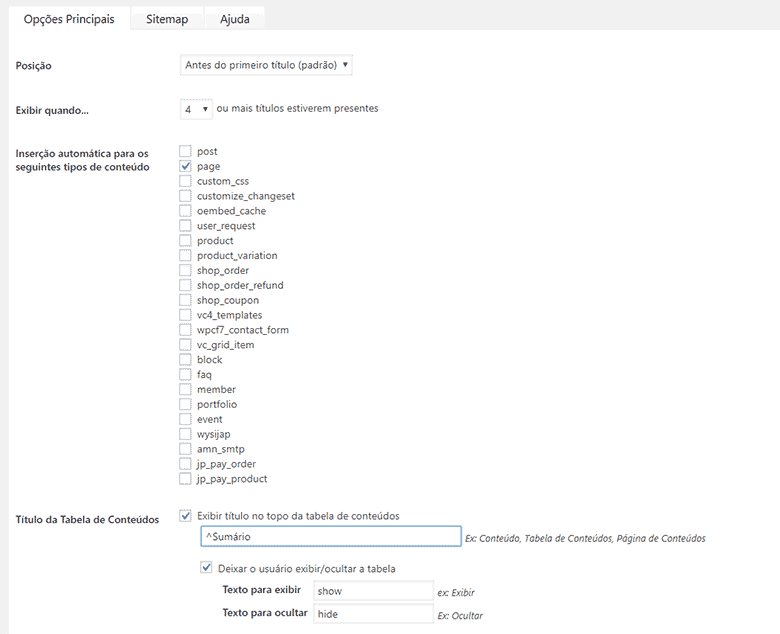
Task: Uncheck the page content type checkbox
Action: (x=185, y=166)
